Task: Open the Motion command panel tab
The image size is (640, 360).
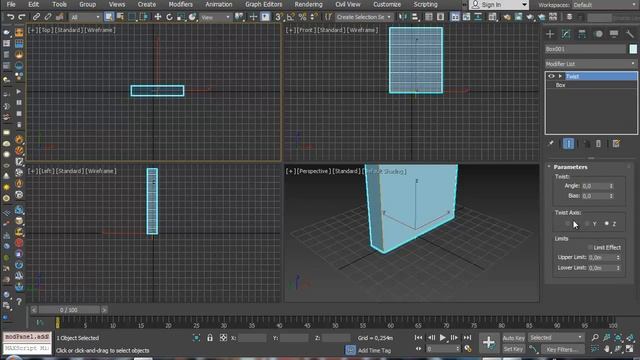Action: pyautogui.click(x=598, y=34)
